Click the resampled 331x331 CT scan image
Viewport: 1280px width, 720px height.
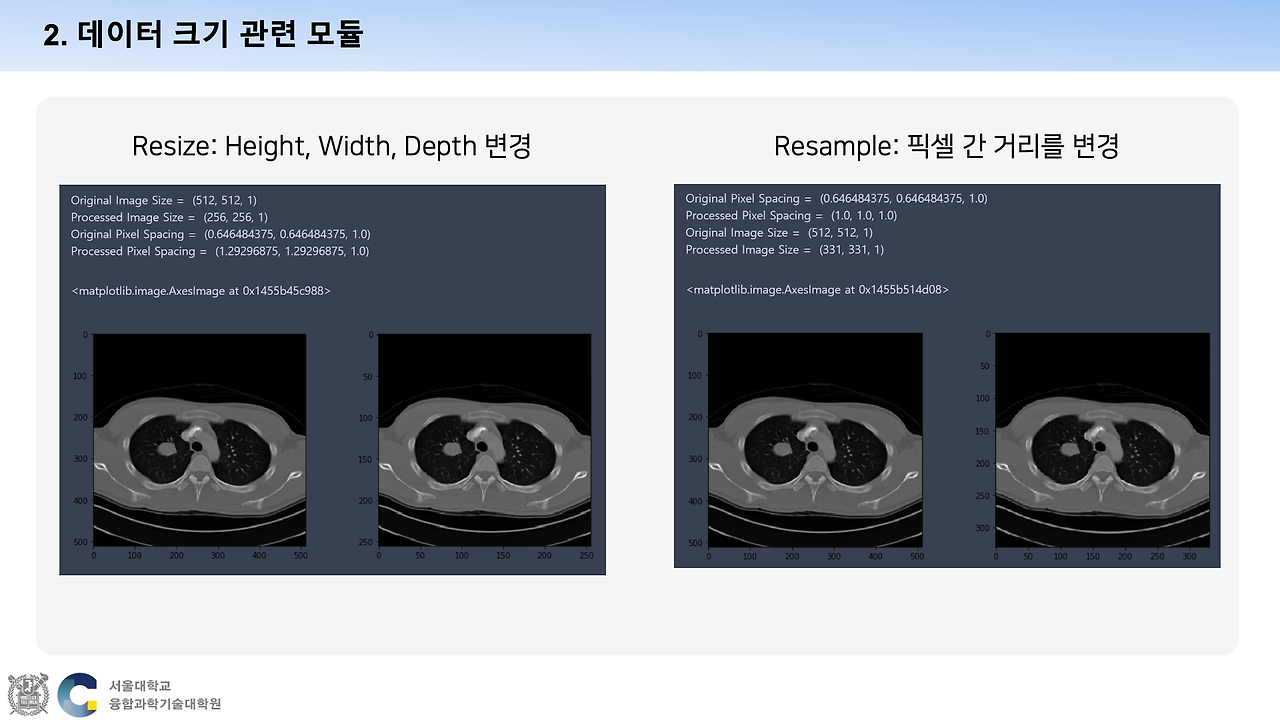pos(1101,440)
